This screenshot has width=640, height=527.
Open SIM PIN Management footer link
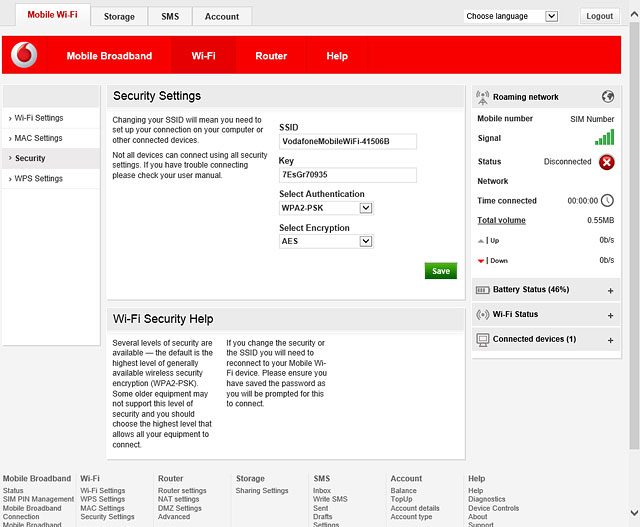38,499
